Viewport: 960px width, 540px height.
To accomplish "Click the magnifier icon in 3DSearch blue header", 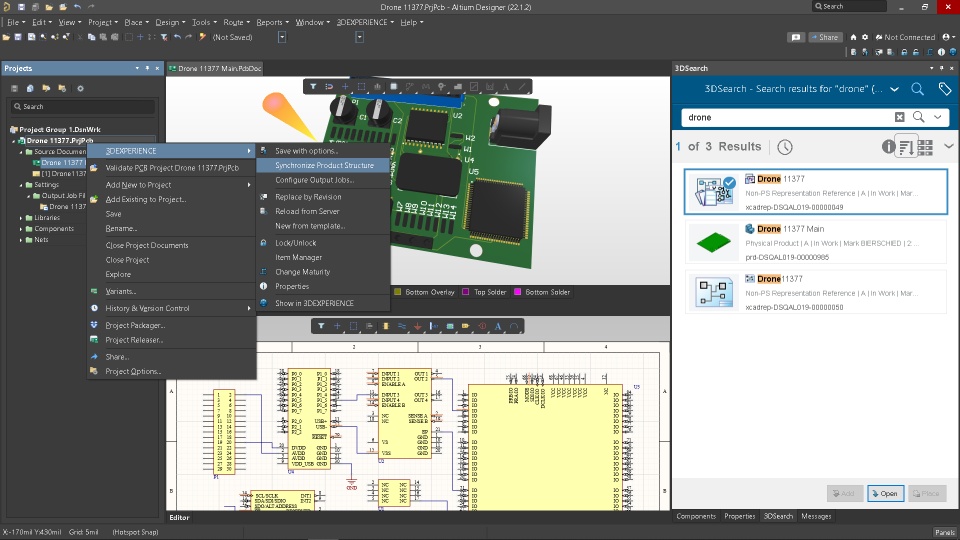I will [x=917, y=89].
